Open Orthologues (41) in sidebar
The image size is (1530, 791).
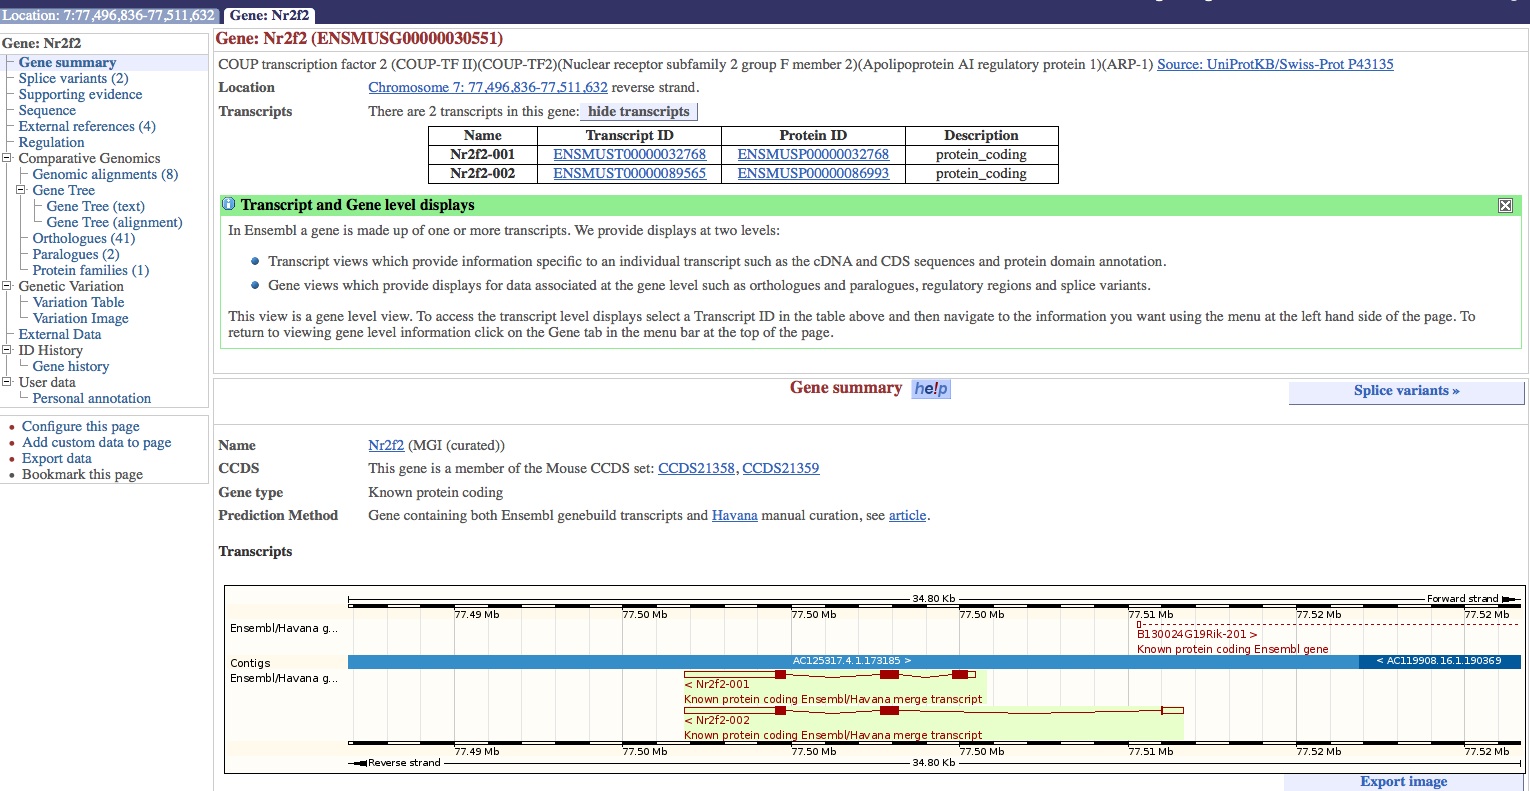tap(83, 238)
